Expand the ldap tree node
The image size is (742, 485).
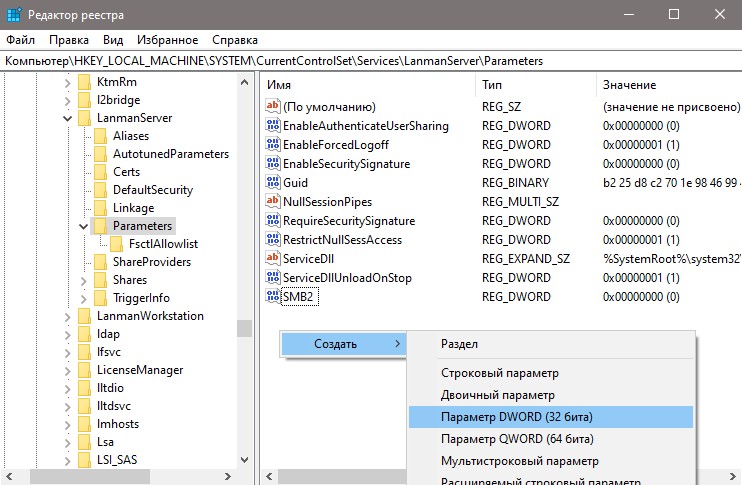pos(67,335)
